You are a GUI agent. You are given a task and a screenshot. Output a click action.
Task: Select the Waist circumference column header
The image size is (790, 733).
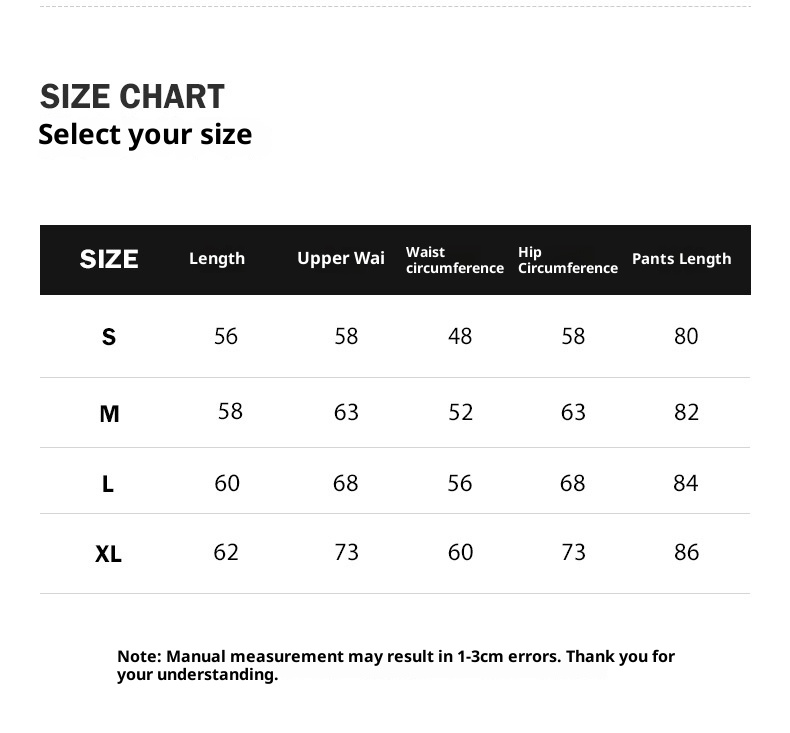(x=454, y=260)
